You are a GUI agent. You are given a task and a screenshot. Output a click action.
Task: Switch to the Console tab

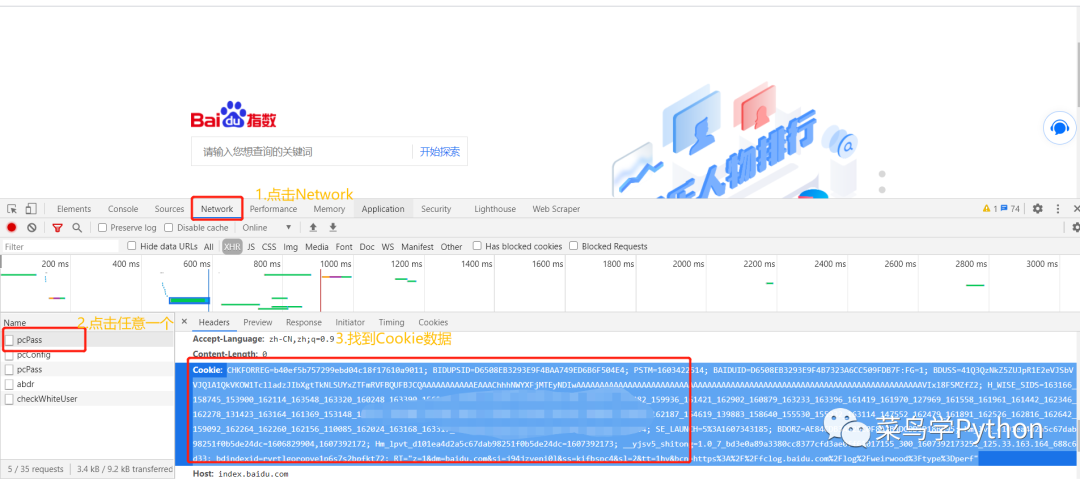click(123, 209)
